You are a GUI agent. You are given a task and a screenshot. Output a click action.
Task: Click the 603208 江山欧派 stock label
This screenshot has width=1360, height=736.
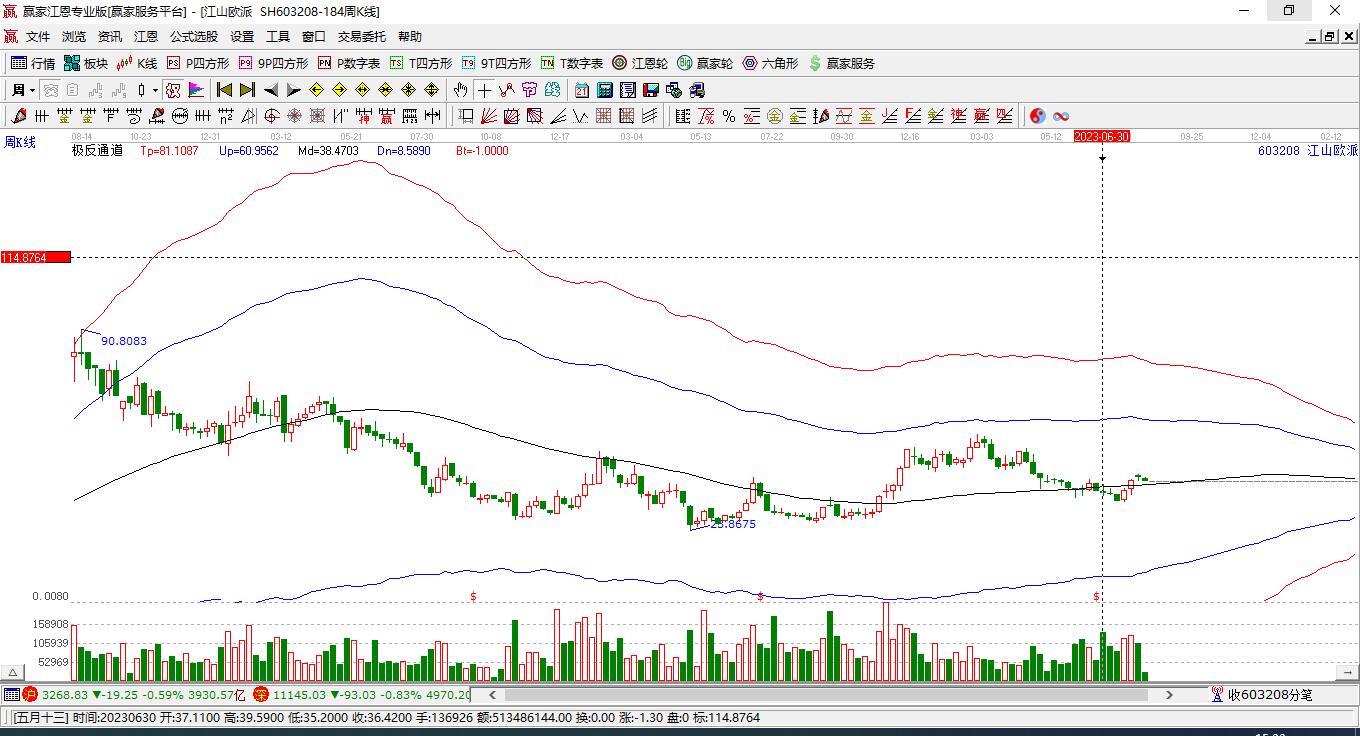pyautogui.click(x=1307, y=151)
